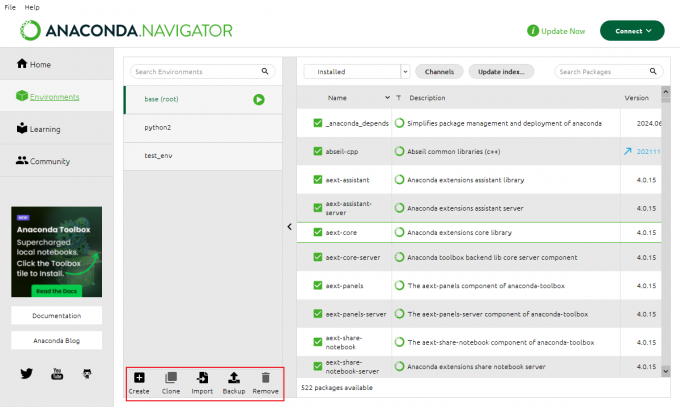Open the GitHub icon link
Image resolution: width=680 pixels, height=407 pixels.
87,374
